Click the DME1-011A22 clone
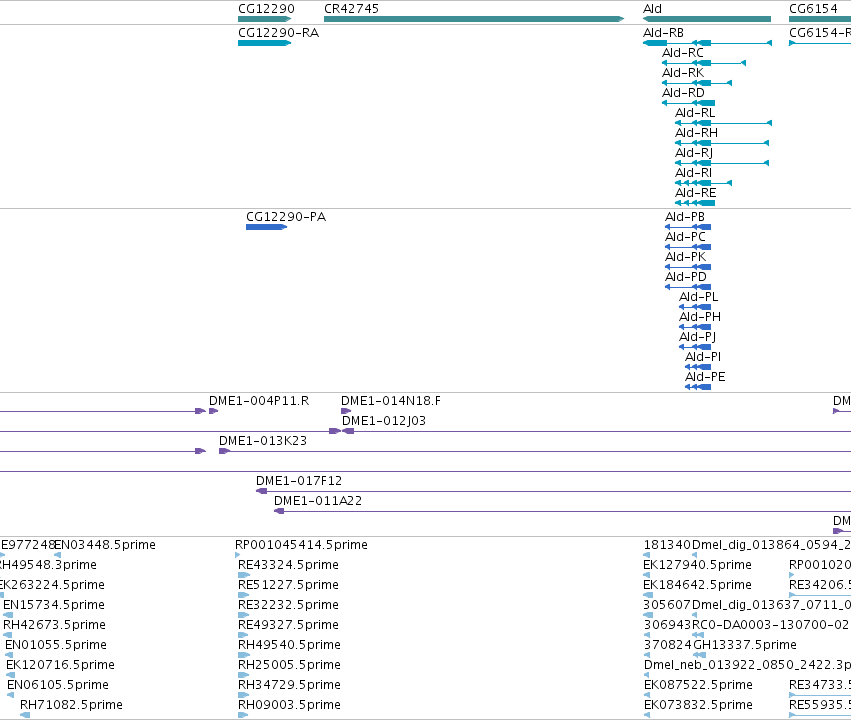The width and height of the screenshot is (851, 720). coord(562,512)
